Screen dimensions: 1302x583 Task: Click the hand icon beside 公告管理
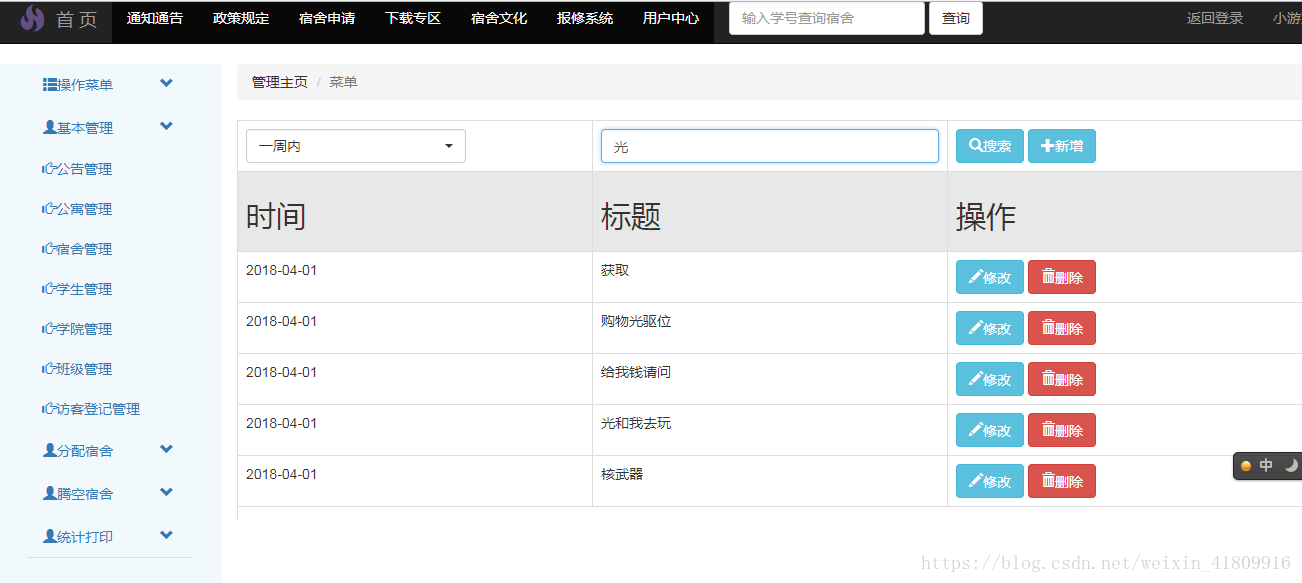tap(49, 169)
